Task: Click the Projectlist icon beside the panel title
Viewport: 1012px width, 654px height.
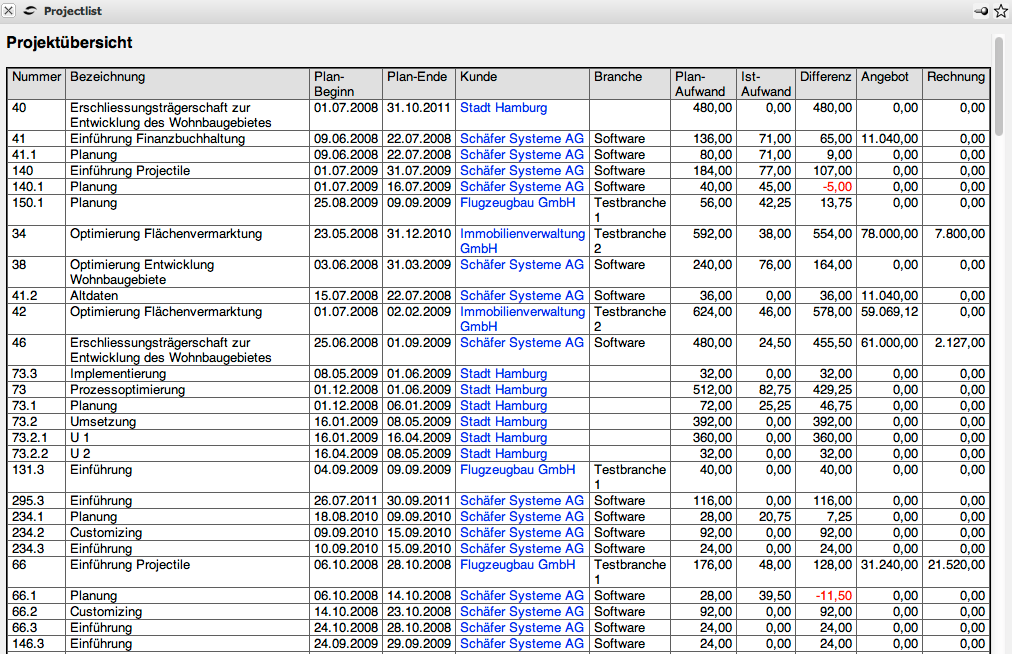Action: (x=29, y=11)
